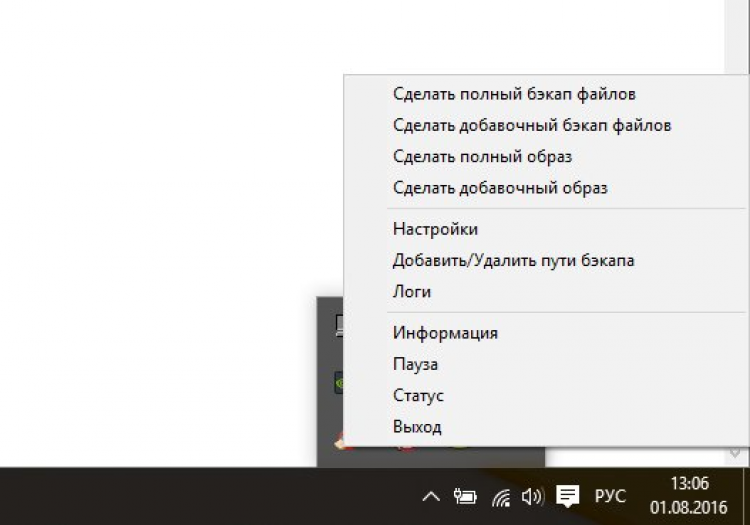View 'Статус' in the context menu
This screenshot has width=750, height=525.
[418, 395]
